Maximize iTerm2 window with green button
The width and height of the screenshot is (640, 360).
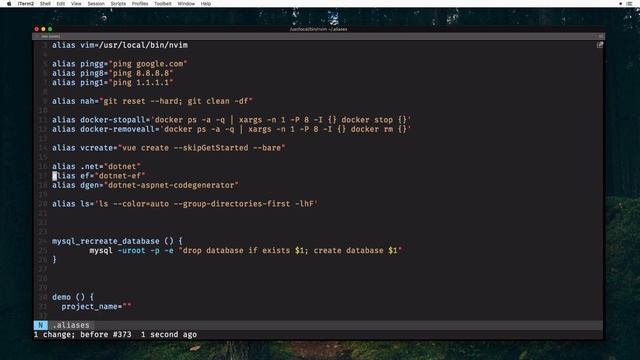point(50,29)
